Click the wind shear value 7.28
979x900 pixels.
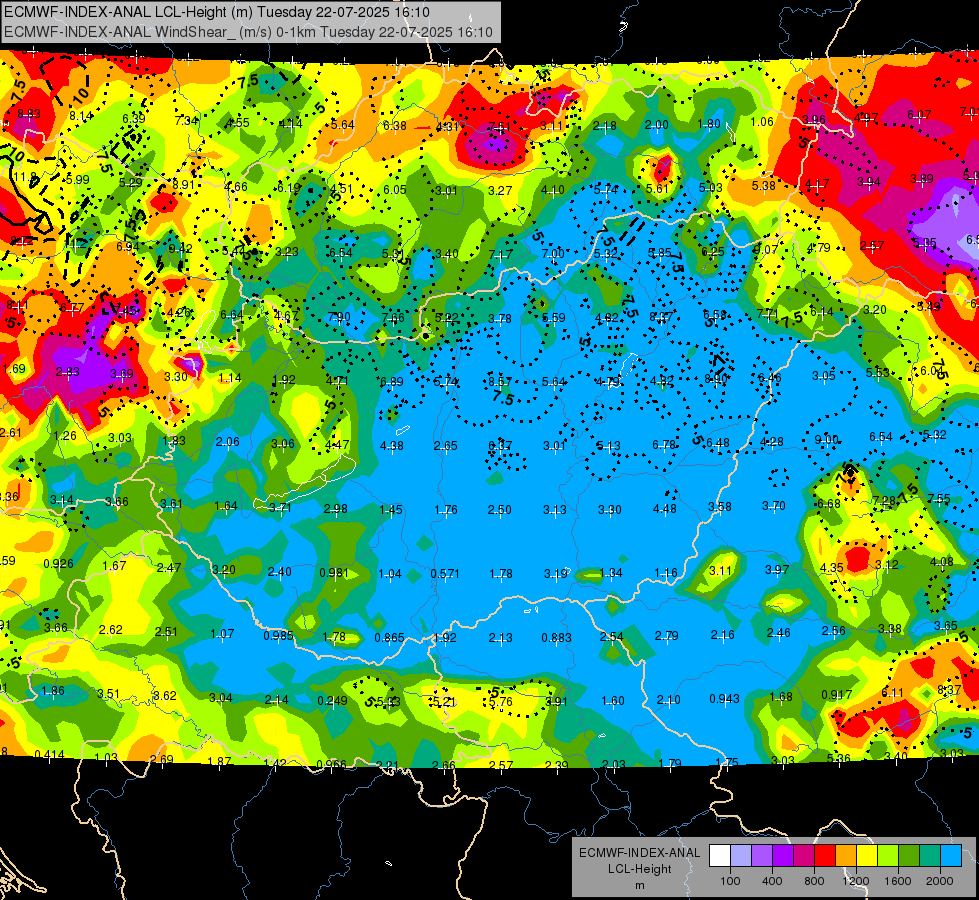pos(884,500)
